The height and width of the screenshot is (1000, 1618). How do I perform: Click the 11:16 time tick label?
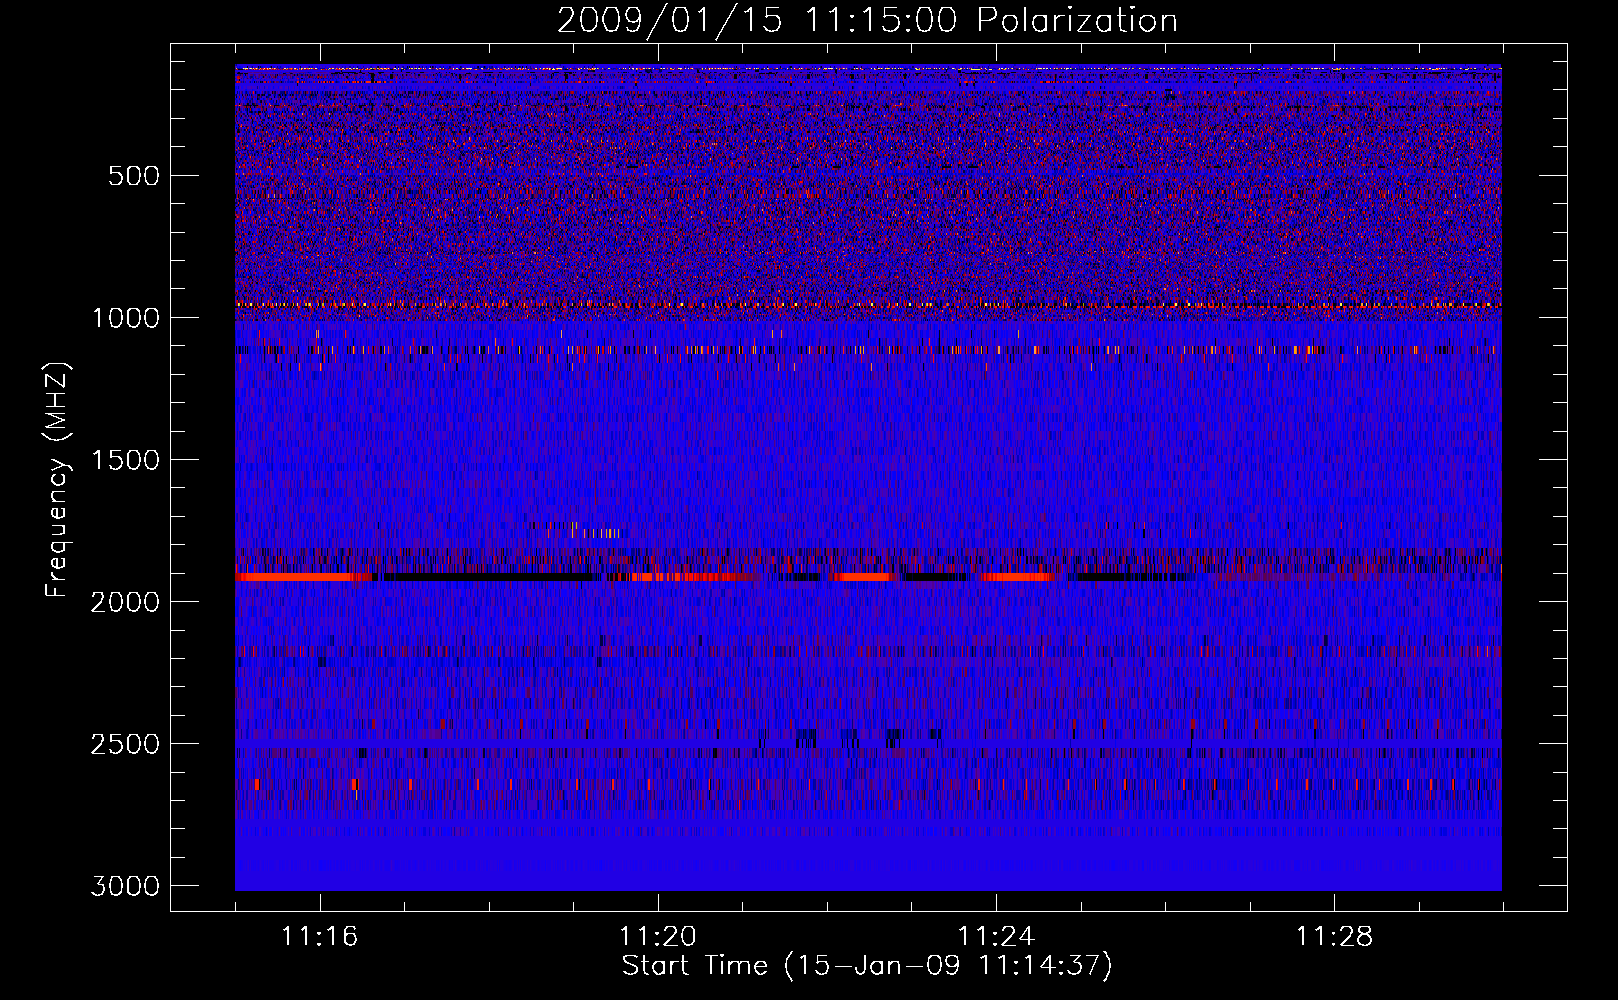click(x=320, y=937)
